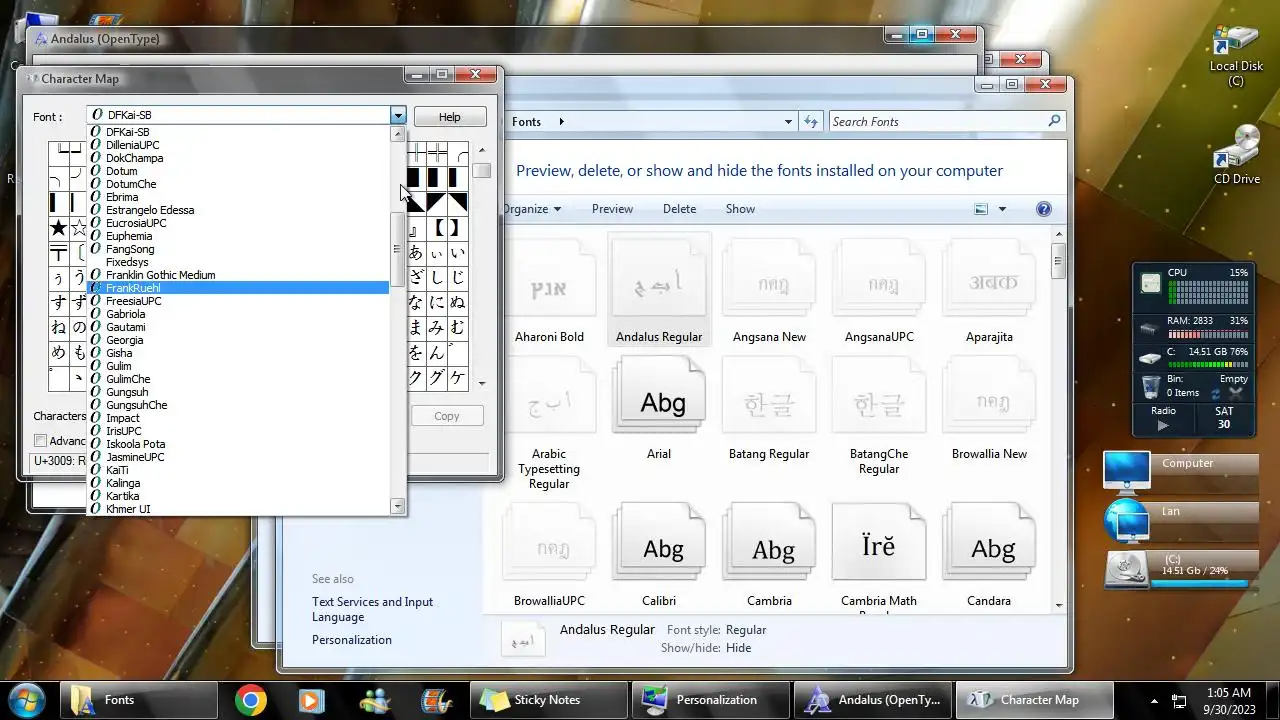The width and height of the screenshot is (1280, 720).
Task: Choose Gabriola in the font list
Action: coord(238,314)
